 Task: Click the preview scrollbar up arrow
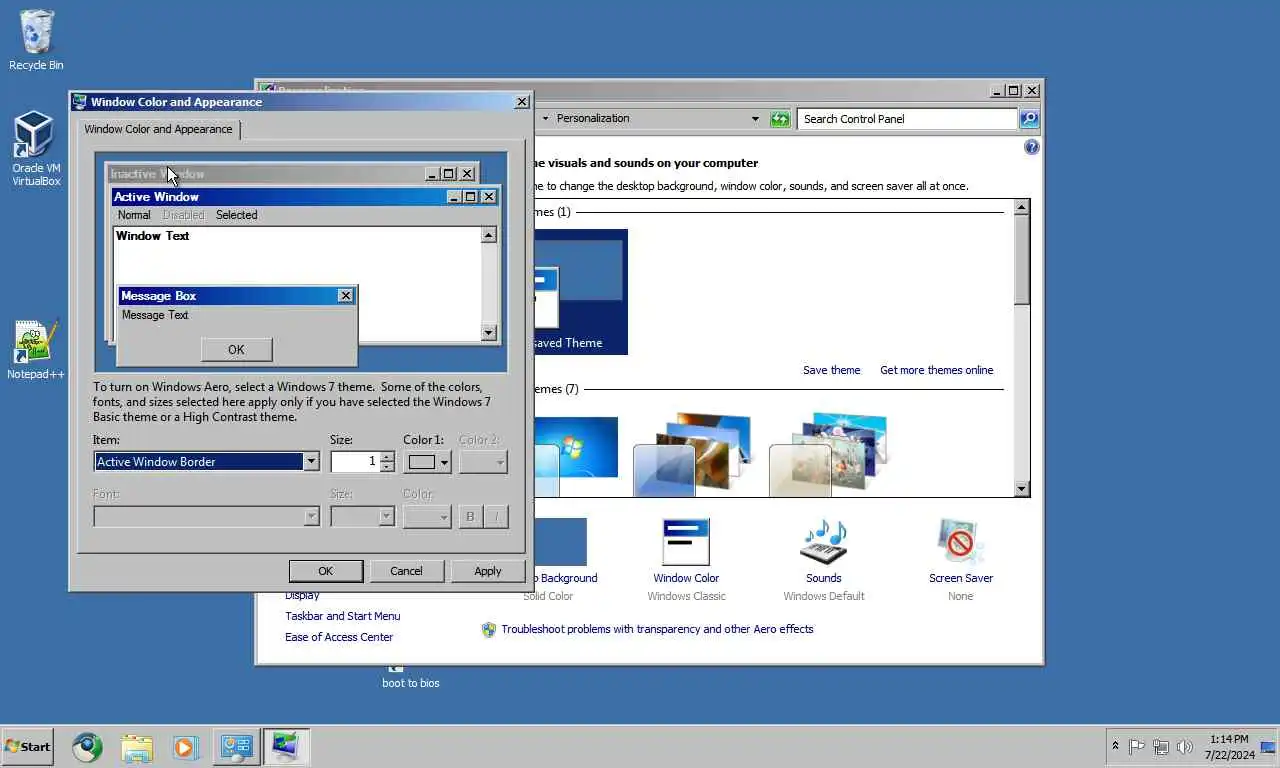[489, 235]
